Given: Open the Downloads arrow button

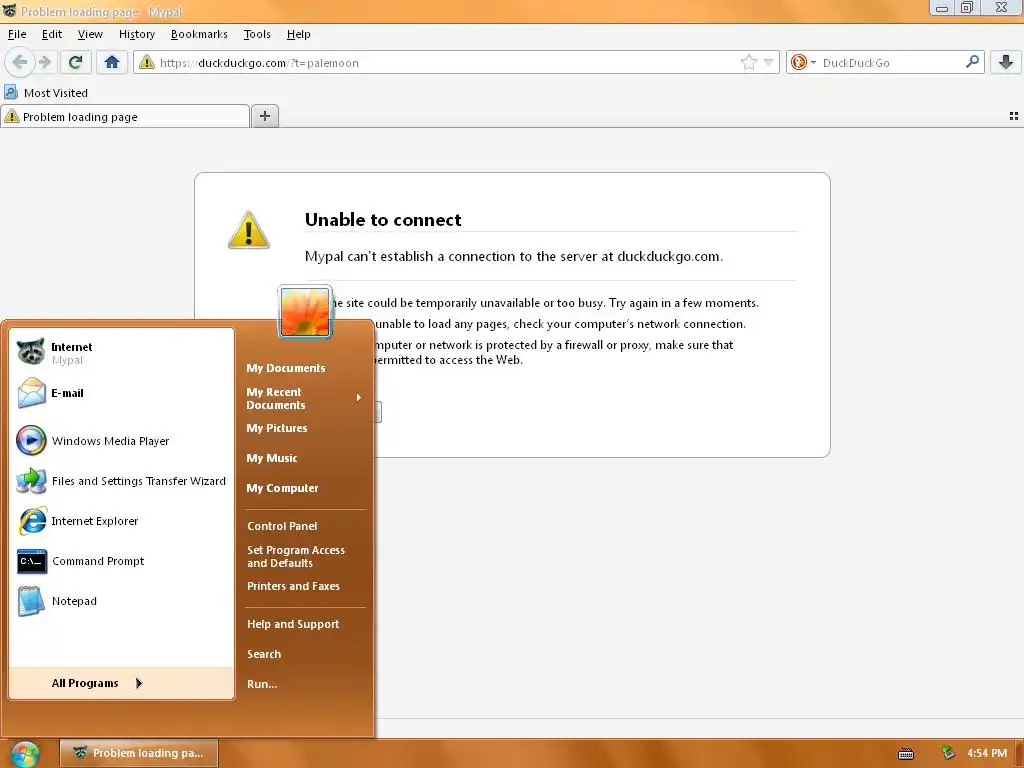Looking at the screenshot, I should click(x=1006, y=62).
